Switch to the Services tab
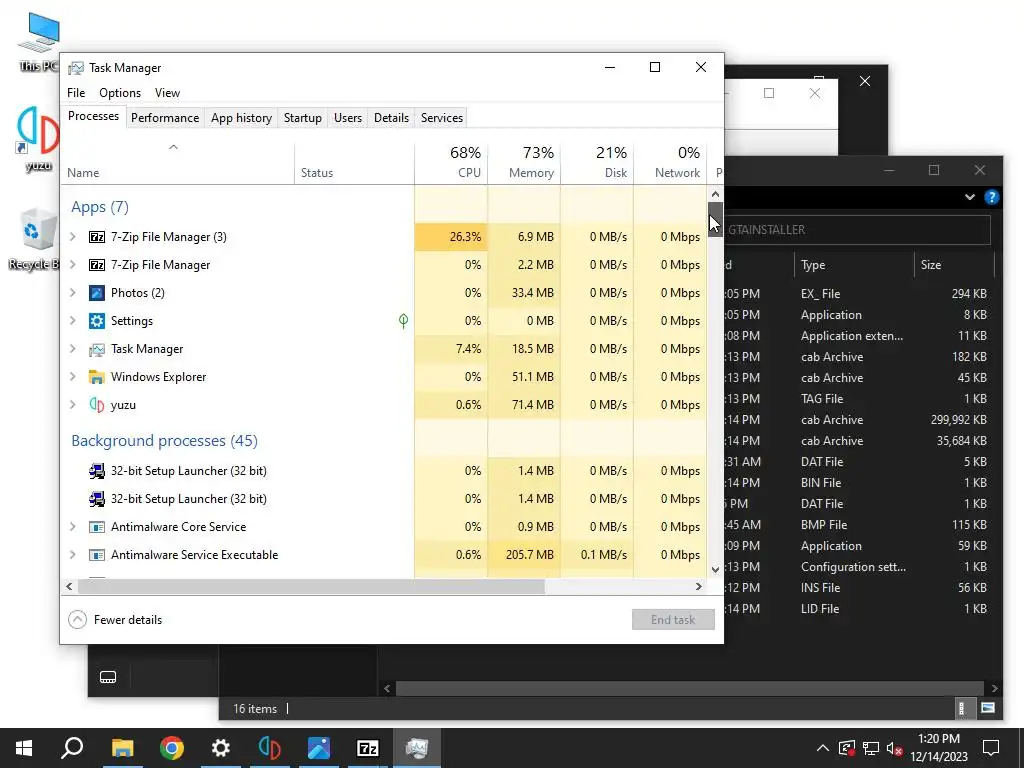This screenshot has height=768, width=1024. click(x=441, y=118)
